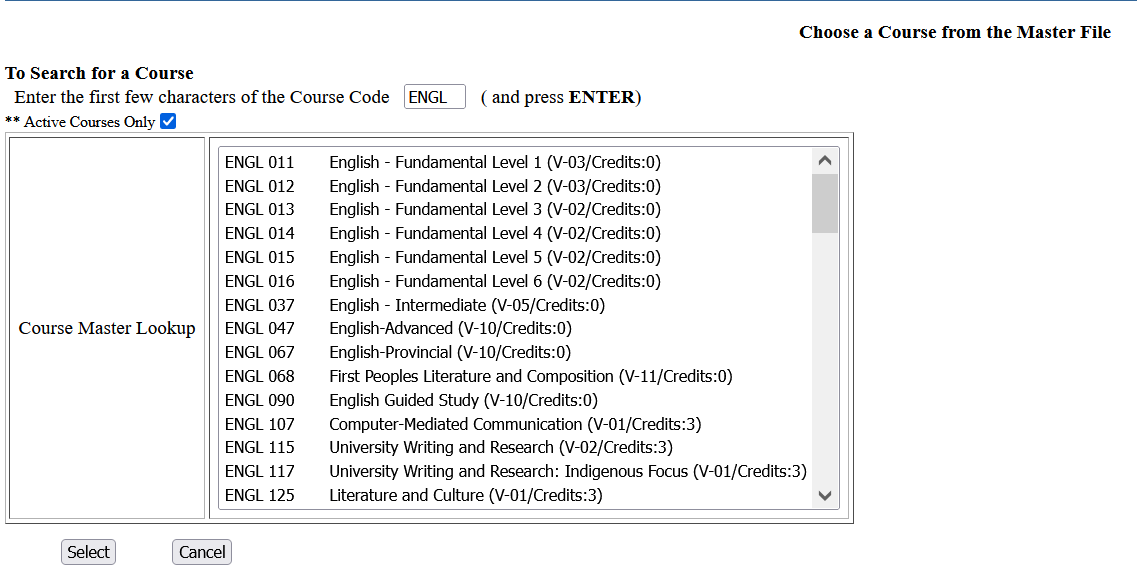The image size is (1137, 585).
Task: Uncheck the Active Courses Only checkbox
Action: 168,121
